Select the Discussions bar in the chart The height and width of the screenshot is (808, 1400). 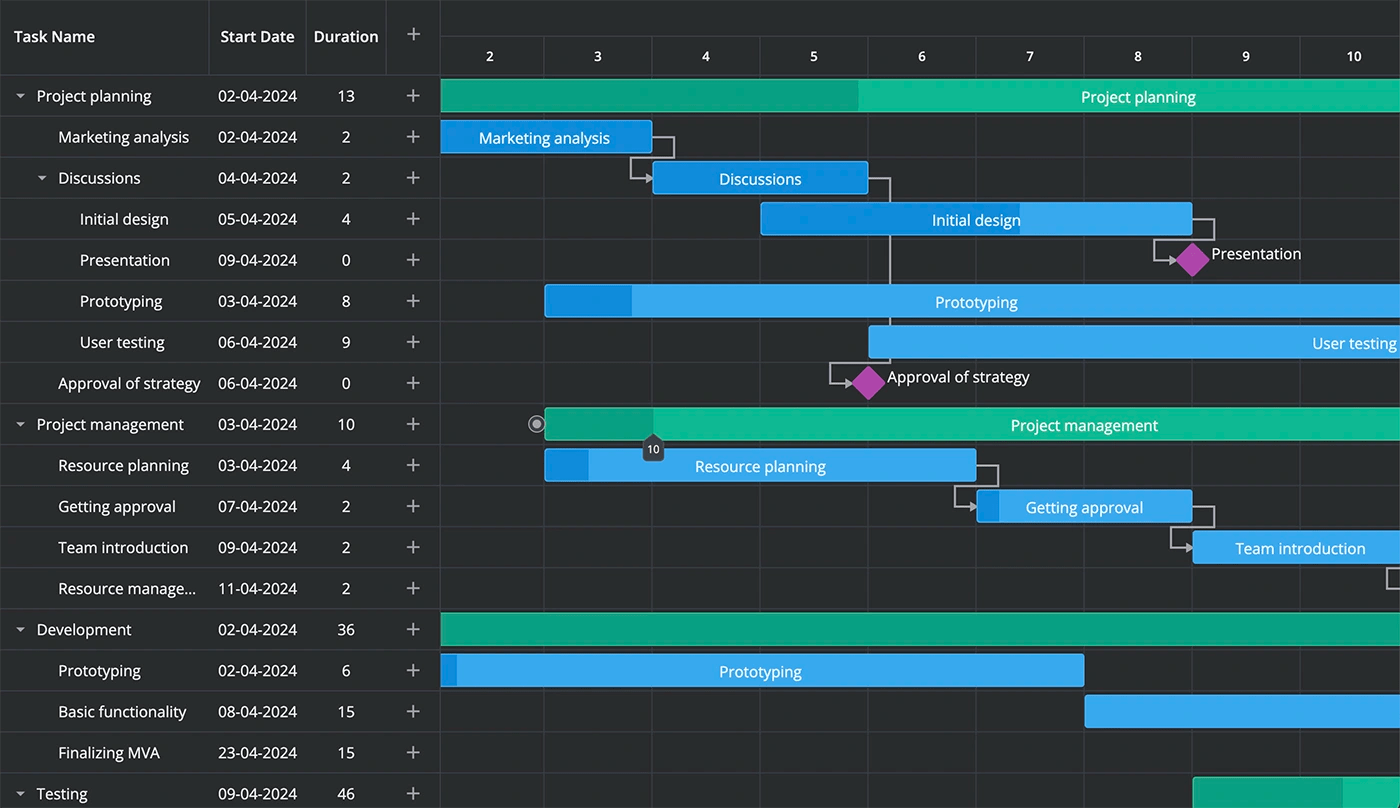[x=760, y=178]
